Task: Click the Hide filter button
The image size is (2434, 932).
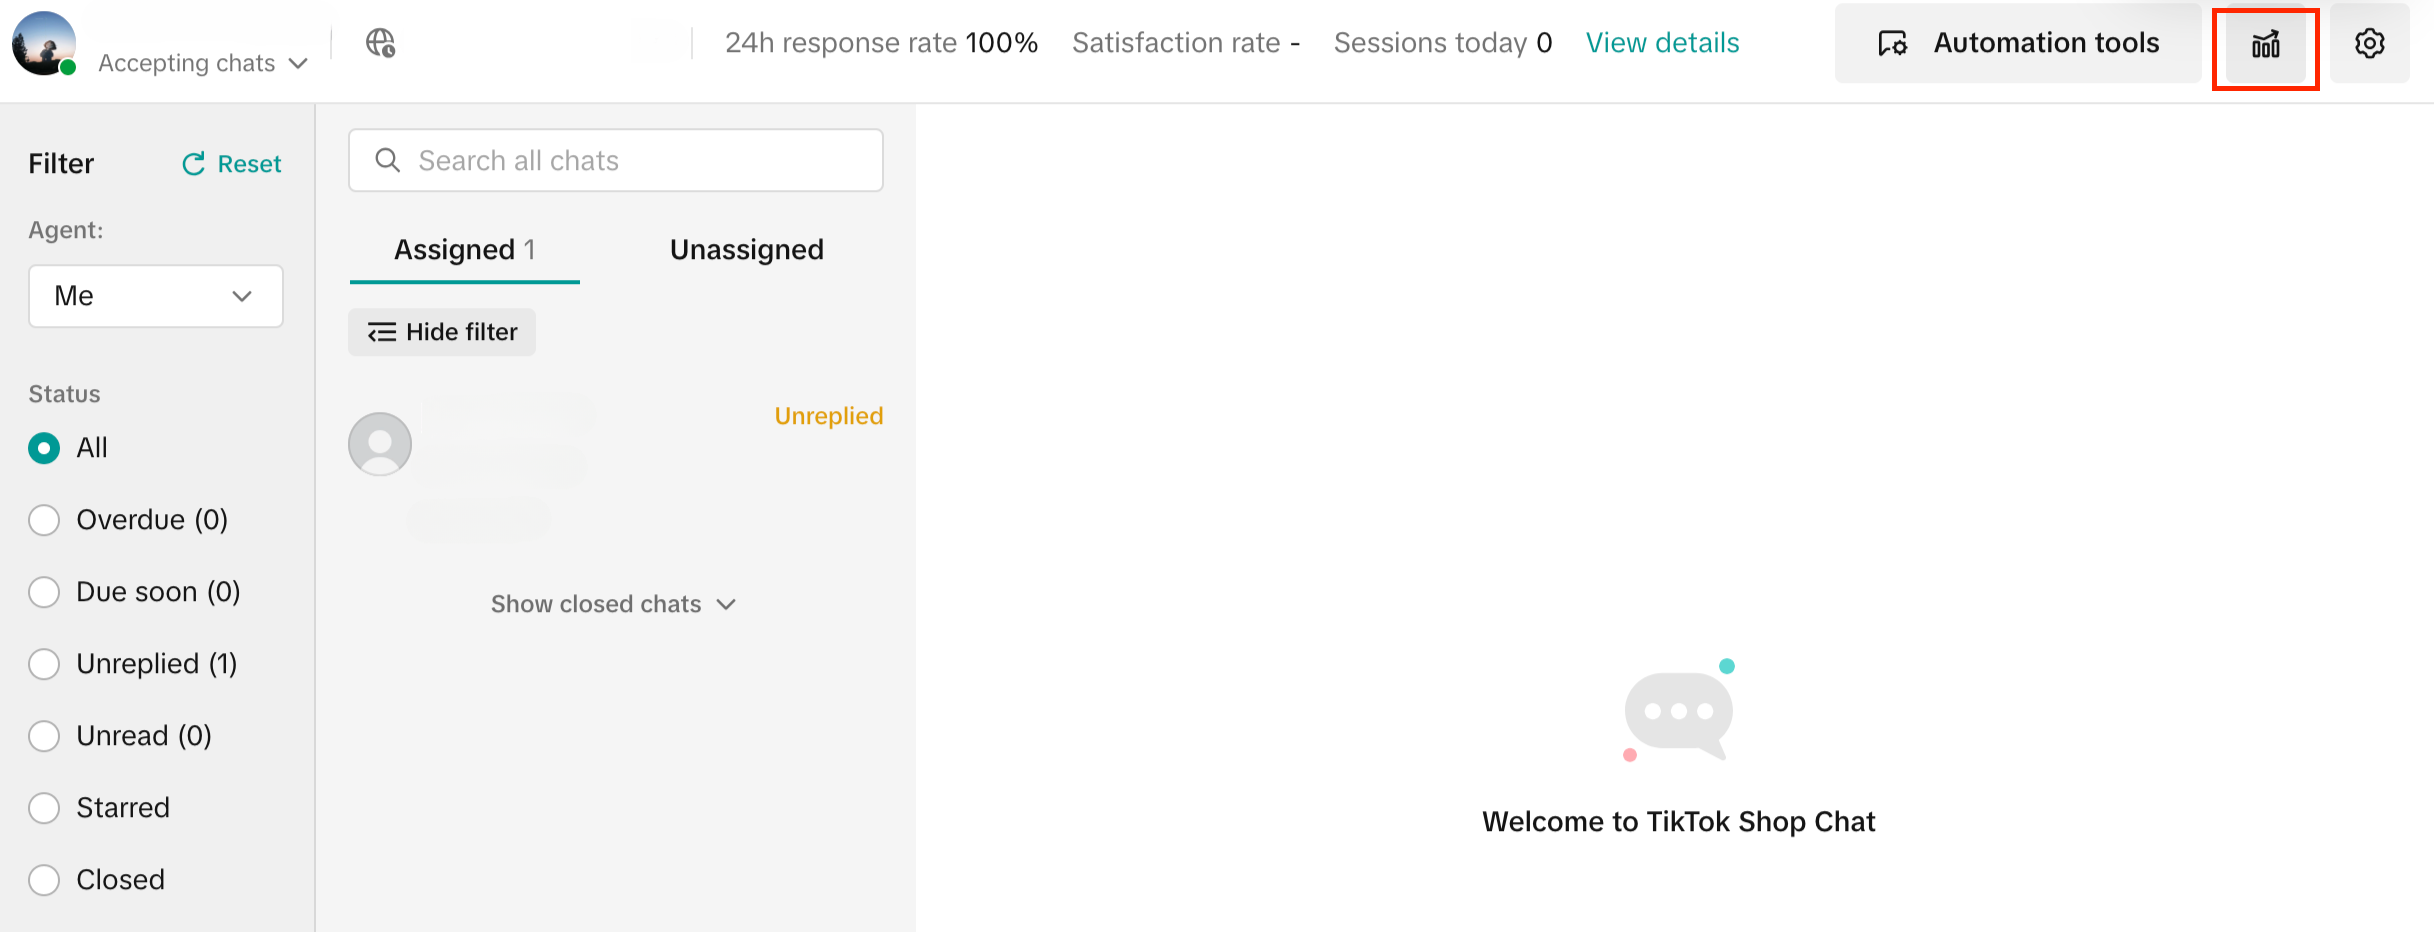Action: 442,332
